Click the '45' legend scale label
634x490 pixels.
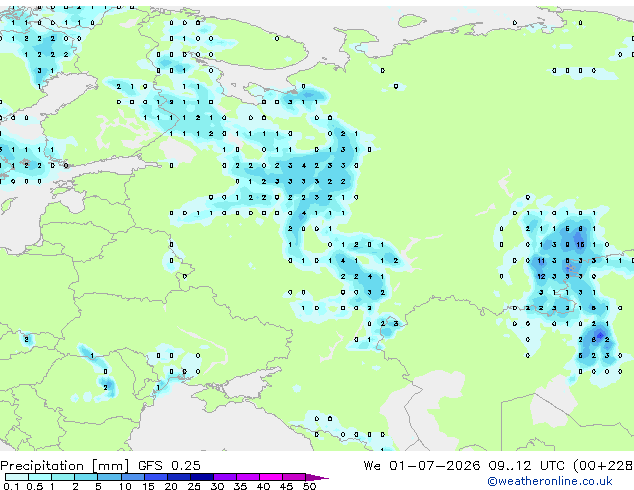[x=286, y=486]
